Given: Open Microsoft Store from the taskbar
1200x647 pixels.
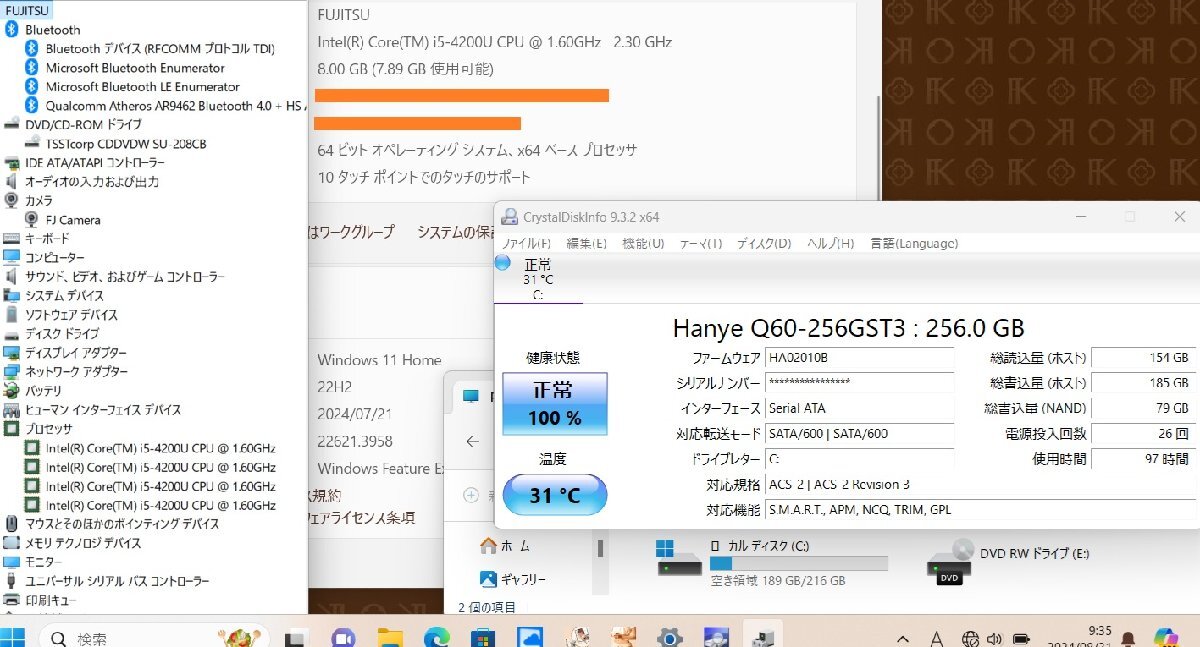Looking at the screenshot, I should 483,638.
